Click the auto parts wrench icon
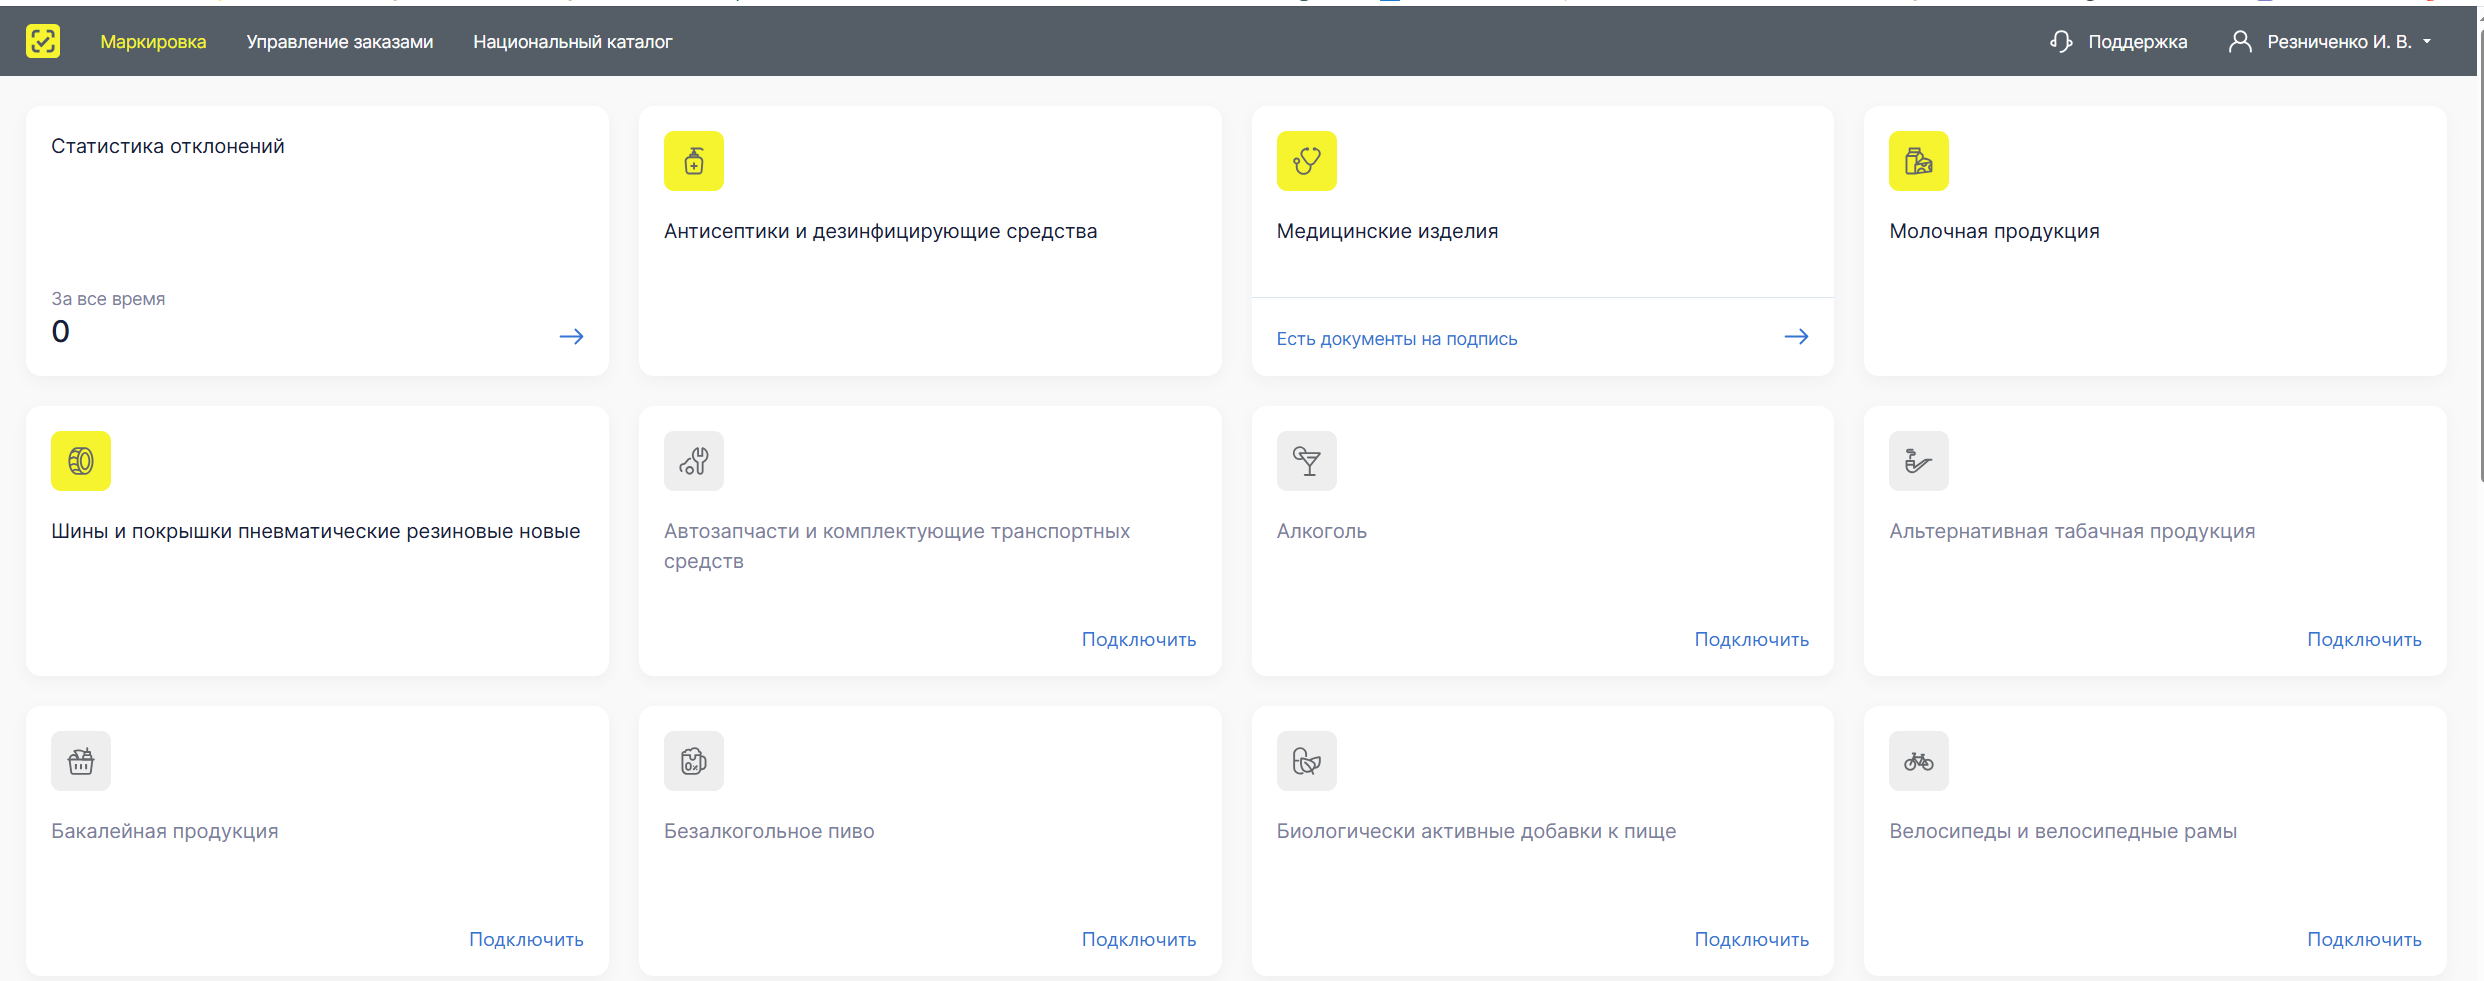The width and height of the screenshot is (2484, 981). pyautogui.click(x=694, y=461)
